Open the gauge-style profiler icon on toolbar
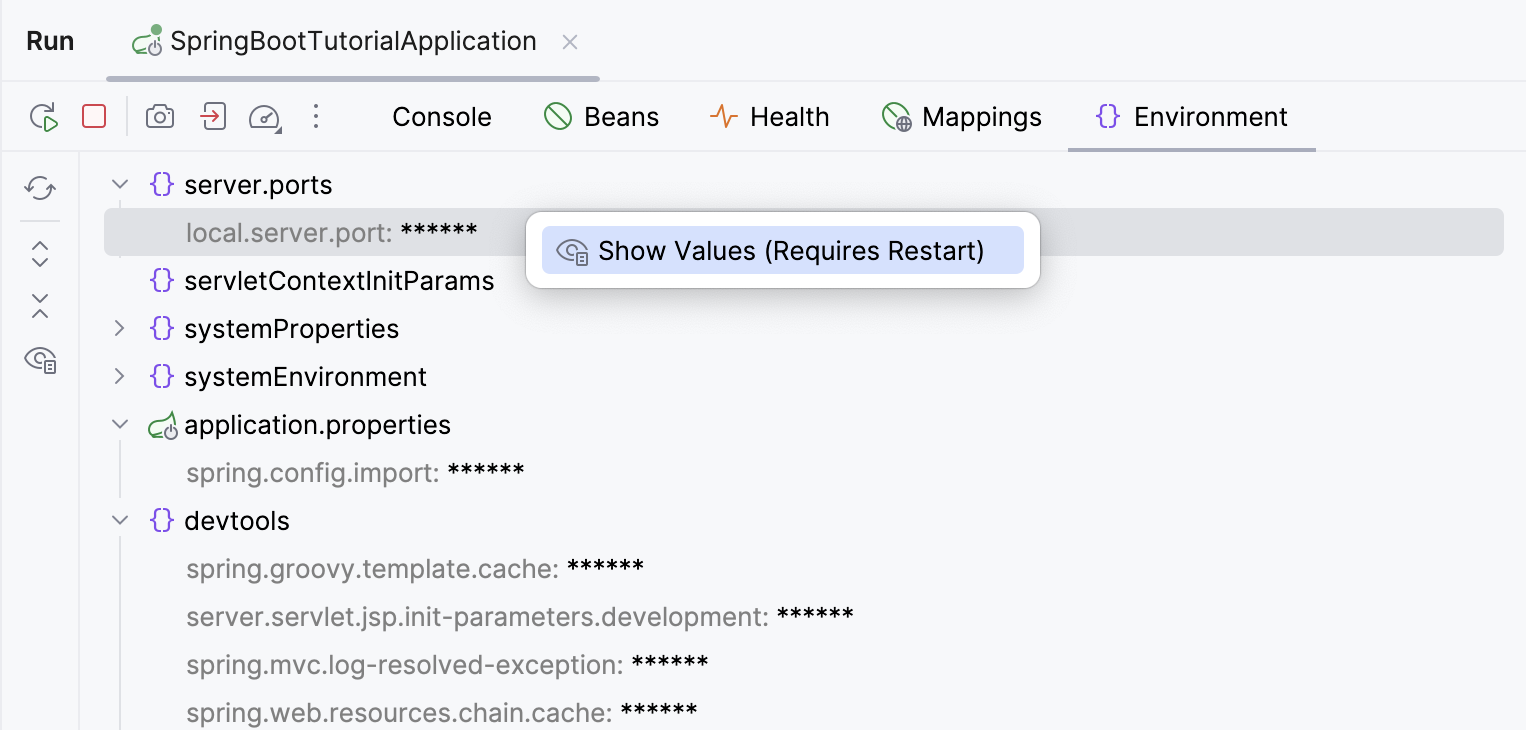The width and height of the screenshot is (1526, 730). (x=263, y=117)
